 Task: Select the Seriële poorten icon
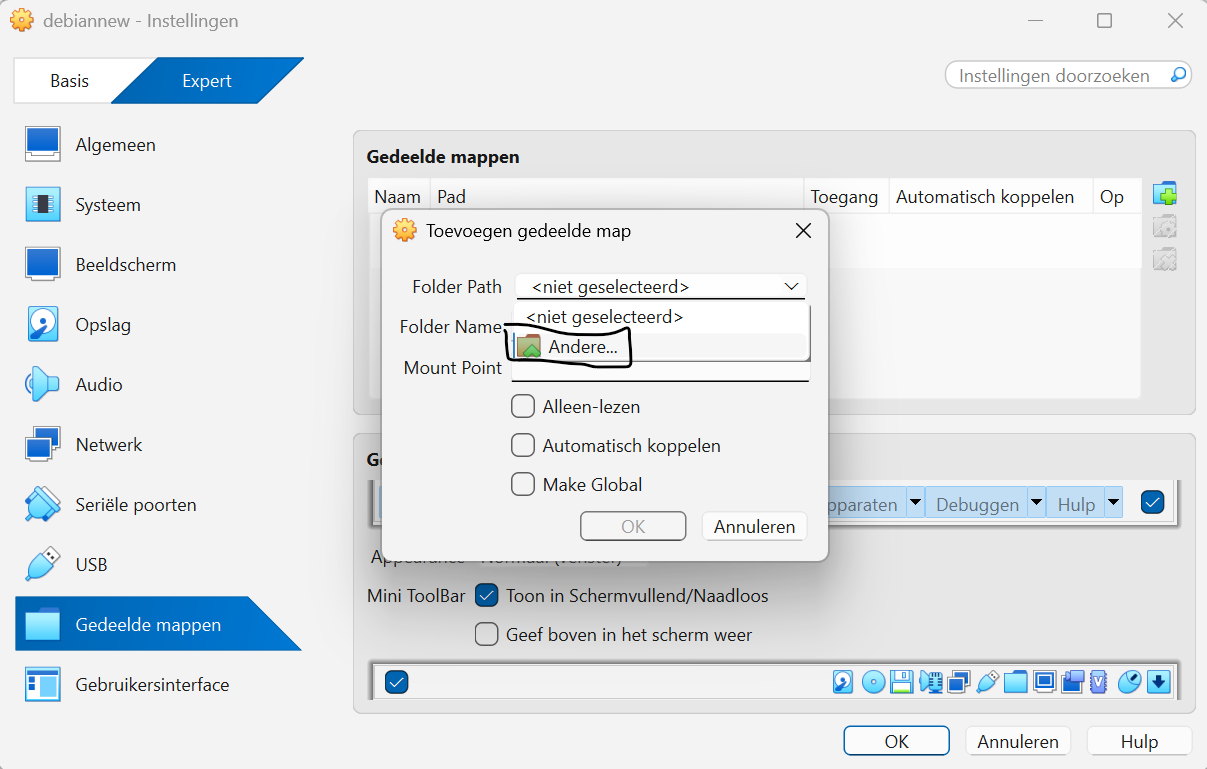(43, 505)
